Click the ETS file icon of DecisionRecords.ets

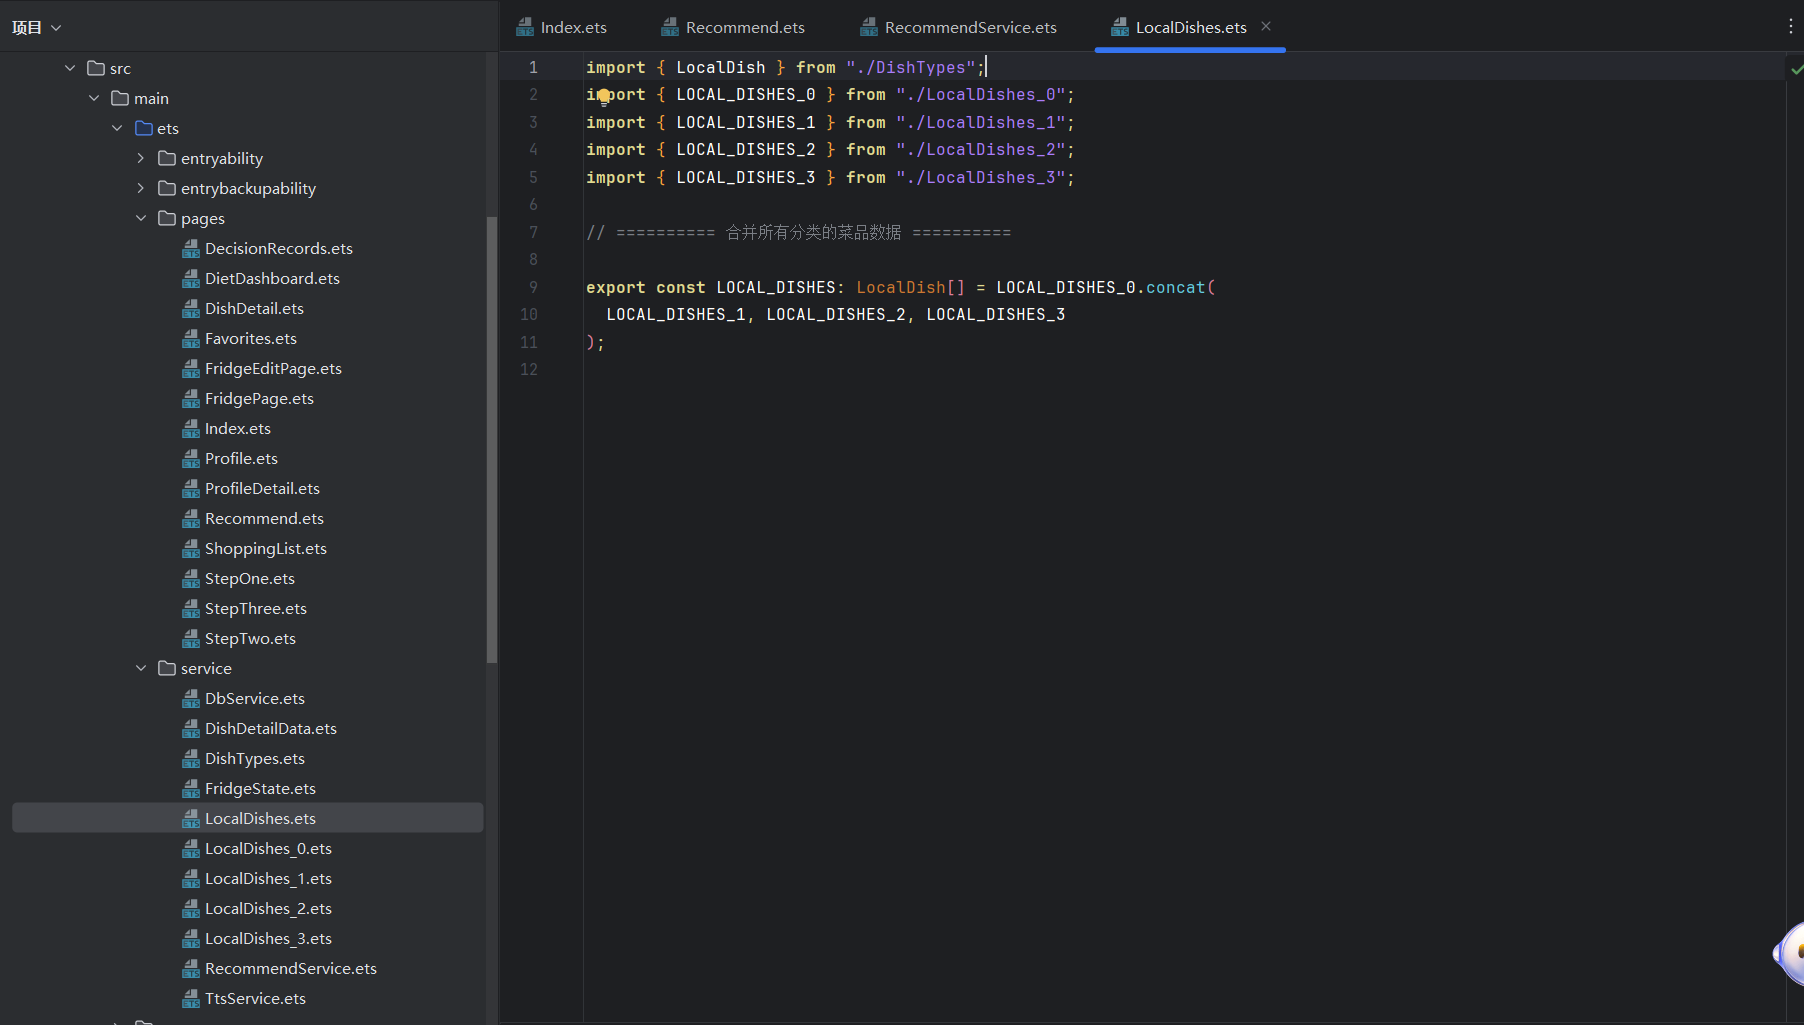tap(191, 248)
